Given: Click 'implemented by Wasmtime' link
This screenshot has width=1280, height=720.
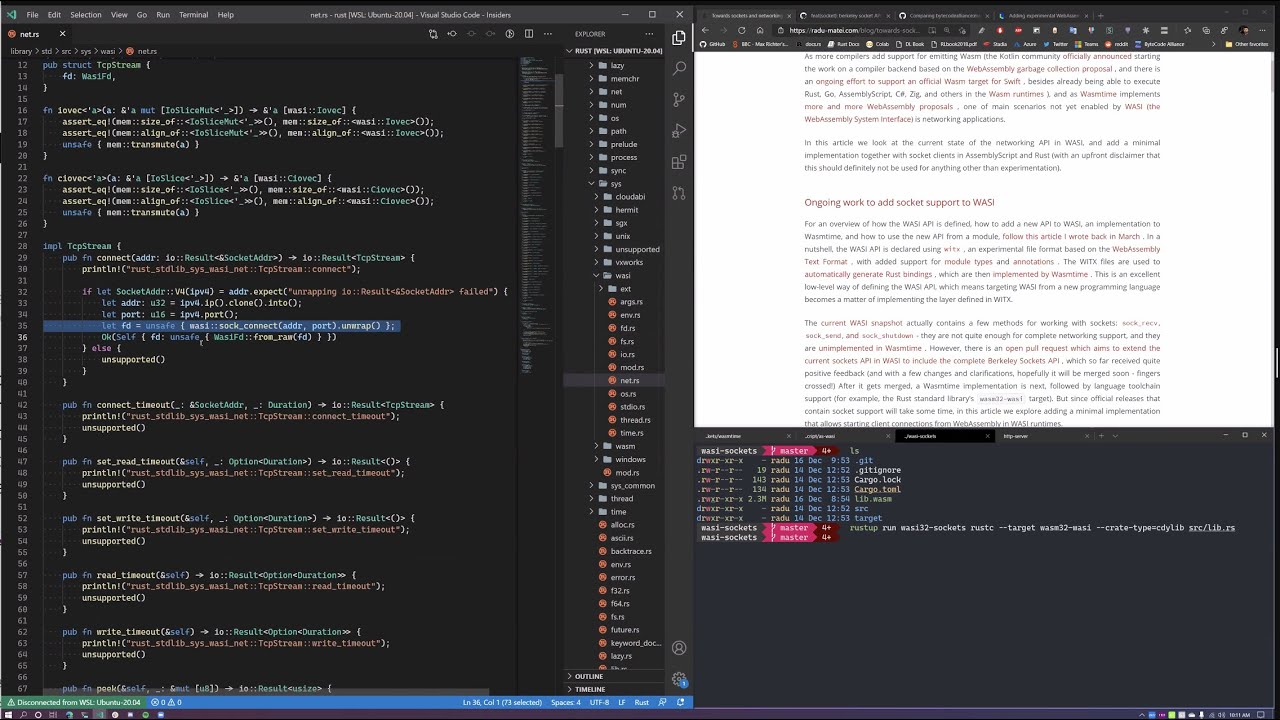Looking at the screenshot, I should [x=1040, y=274].
